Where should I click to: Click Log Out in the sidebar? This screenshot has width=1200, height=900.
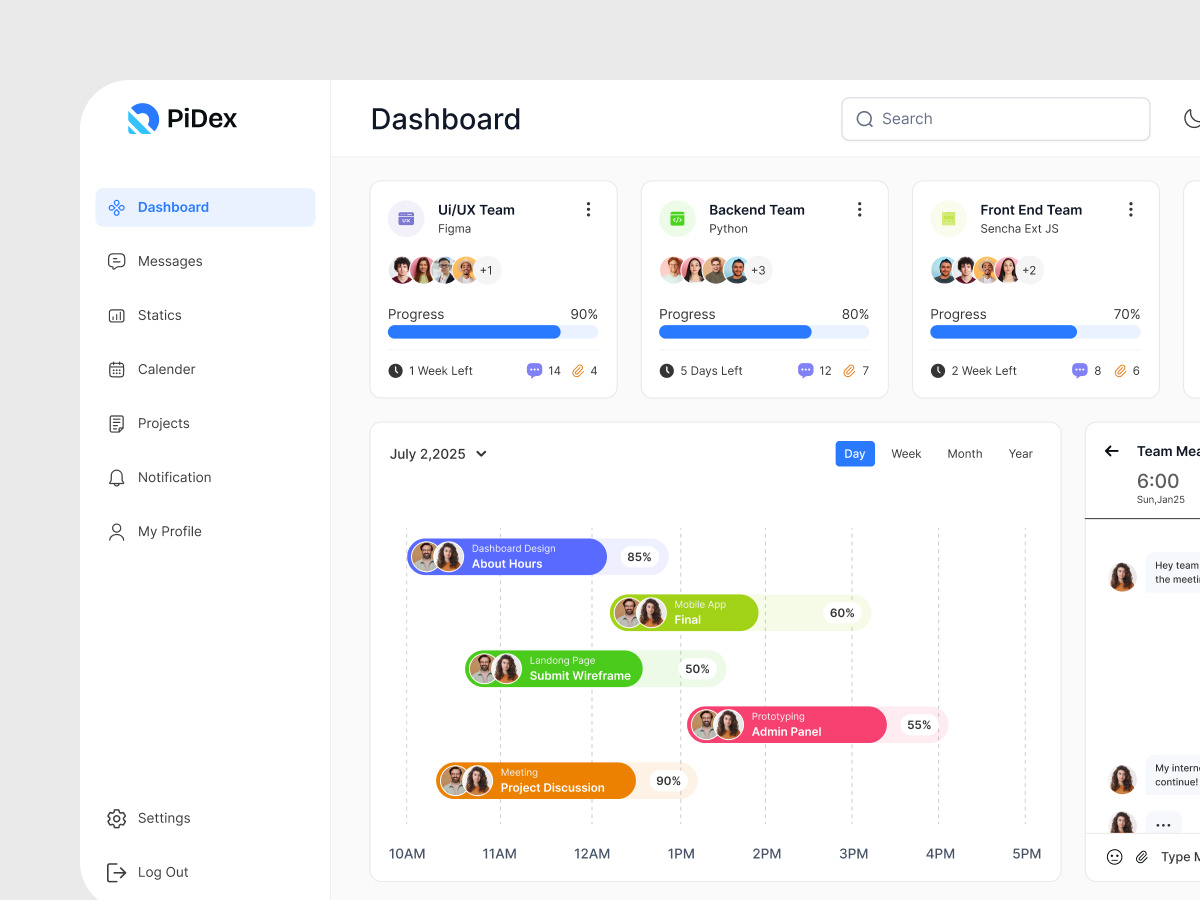pyautogui.click(x=163, y=872)
